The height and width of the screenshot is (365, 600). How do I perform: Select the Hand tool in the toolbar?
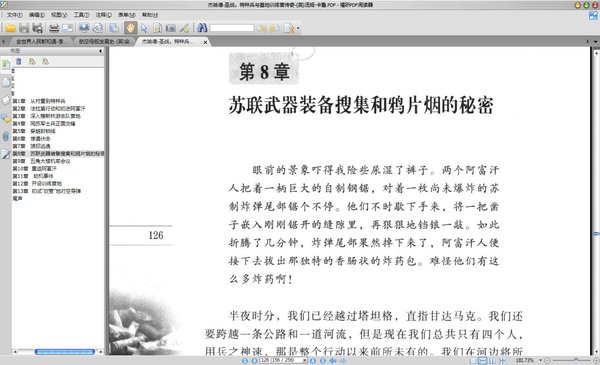coord(130,28)
